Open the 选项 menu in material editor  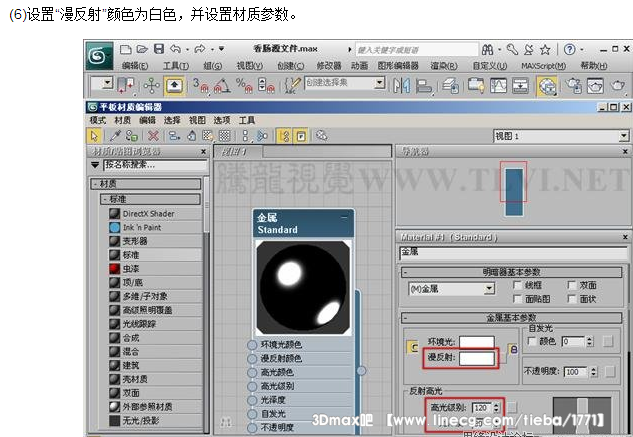(222, 120)
